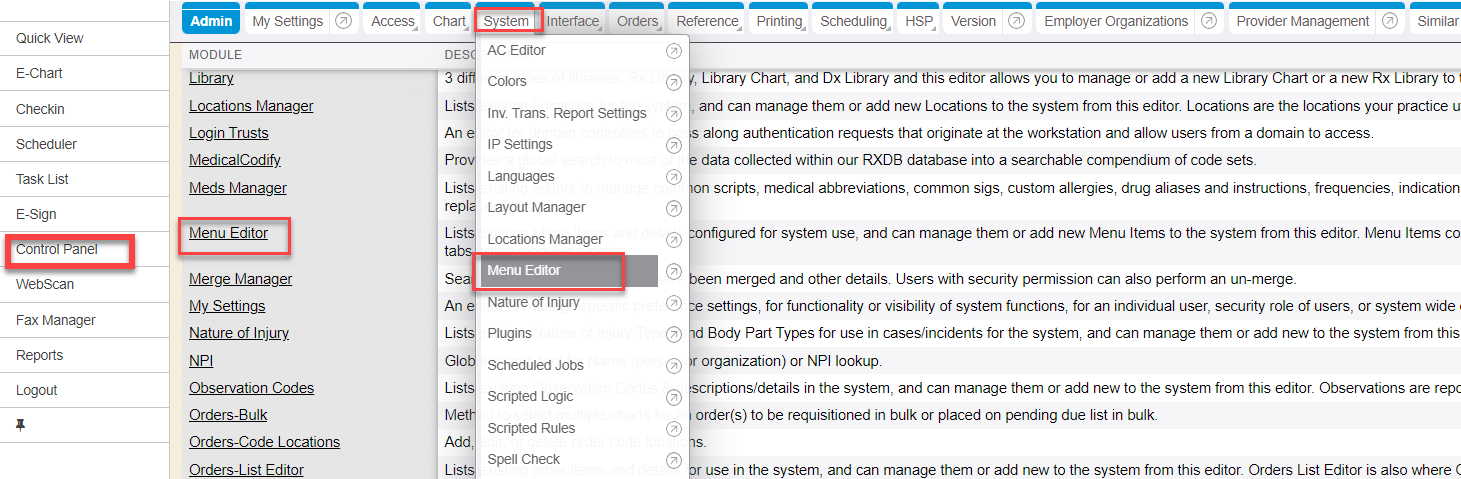Choose Scripted Logic from the System menu

529,396
